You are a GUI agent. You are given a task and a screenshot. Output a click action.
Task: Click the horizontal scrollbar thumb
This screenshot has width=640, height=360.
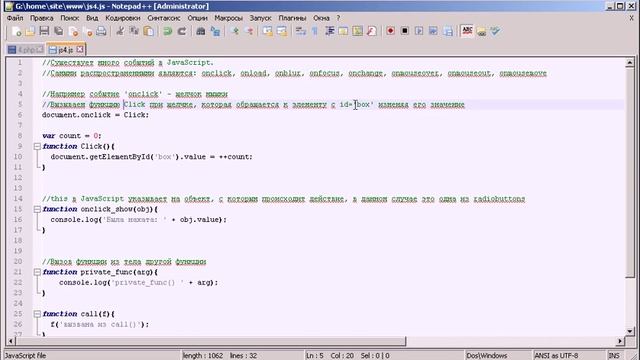point(211,341)
